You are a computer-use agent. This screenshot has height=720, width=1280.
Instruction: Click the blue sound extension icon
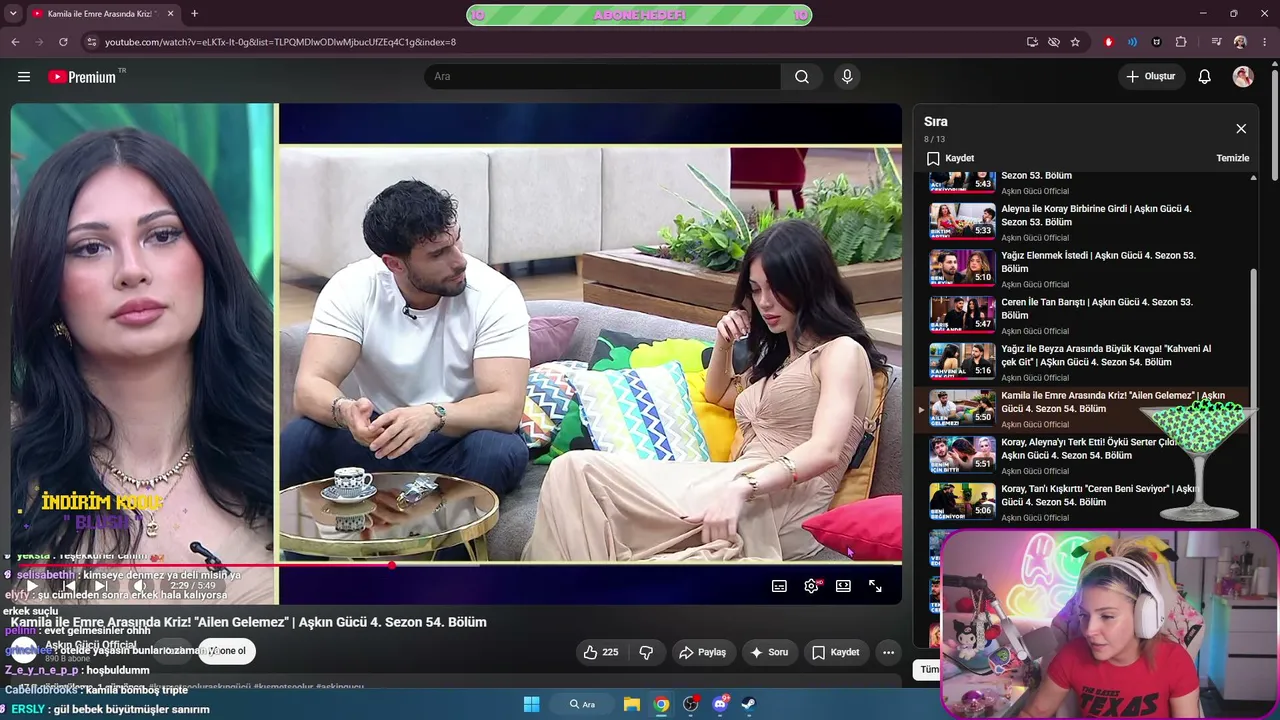click(1132, 42)
